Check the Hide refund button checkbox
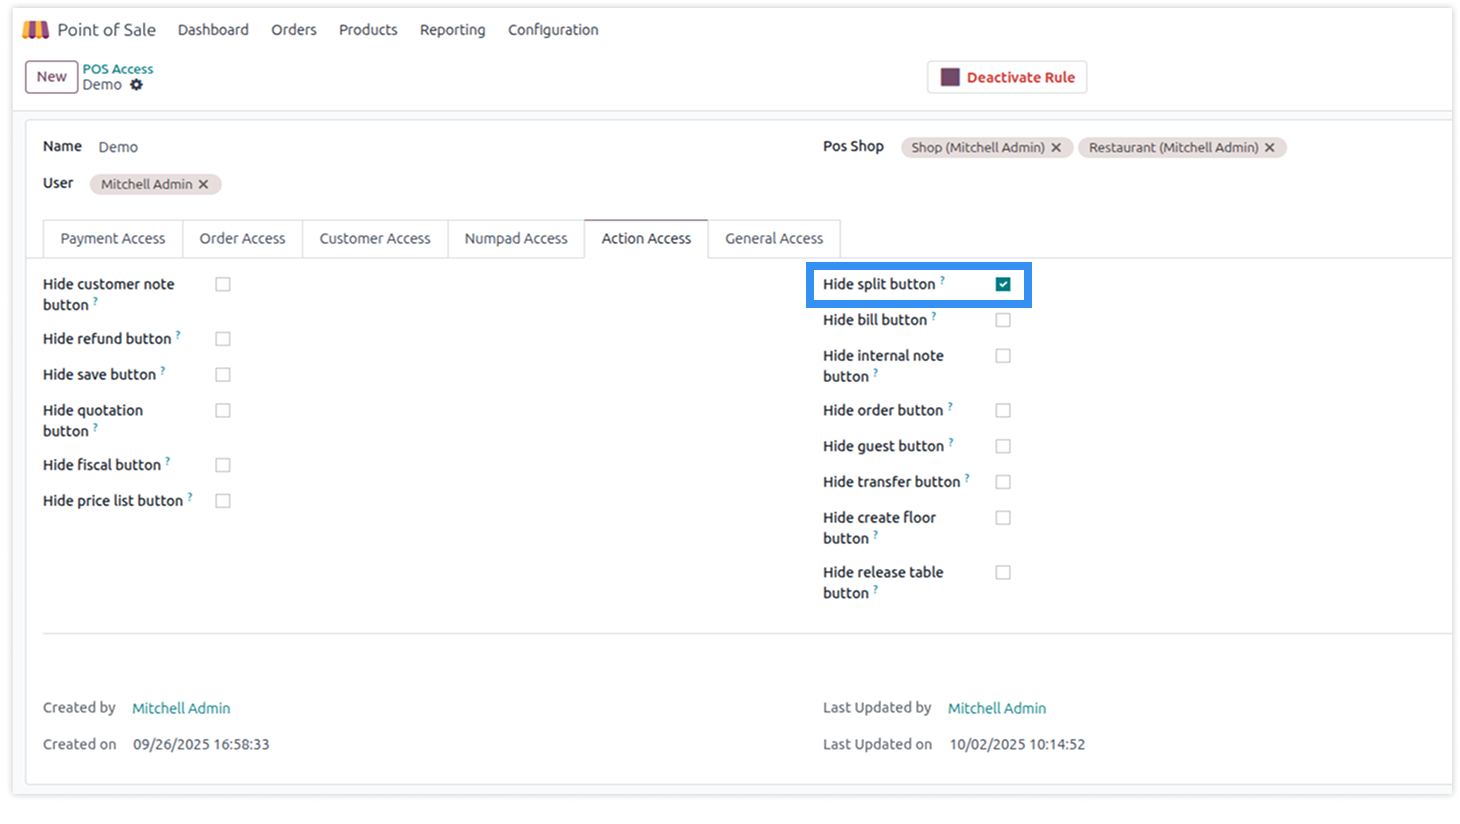 coord(223,339)
